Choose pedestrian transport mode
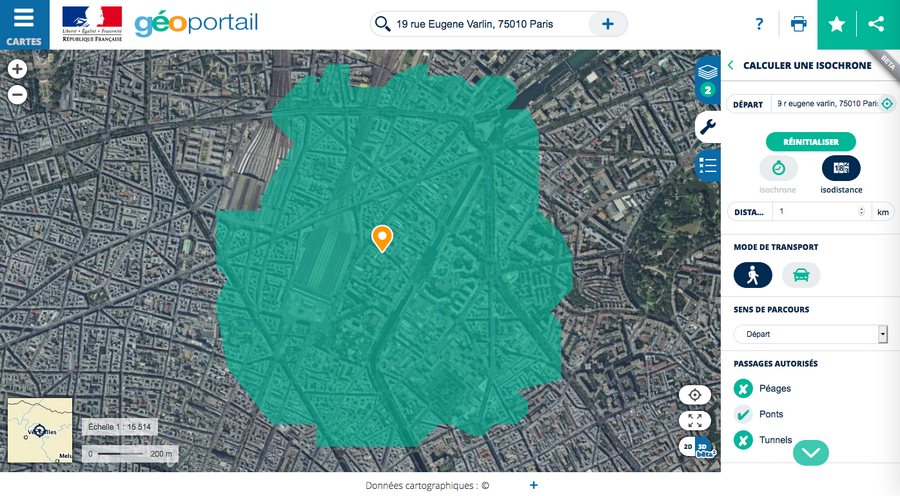 click(x=752, y=276)
